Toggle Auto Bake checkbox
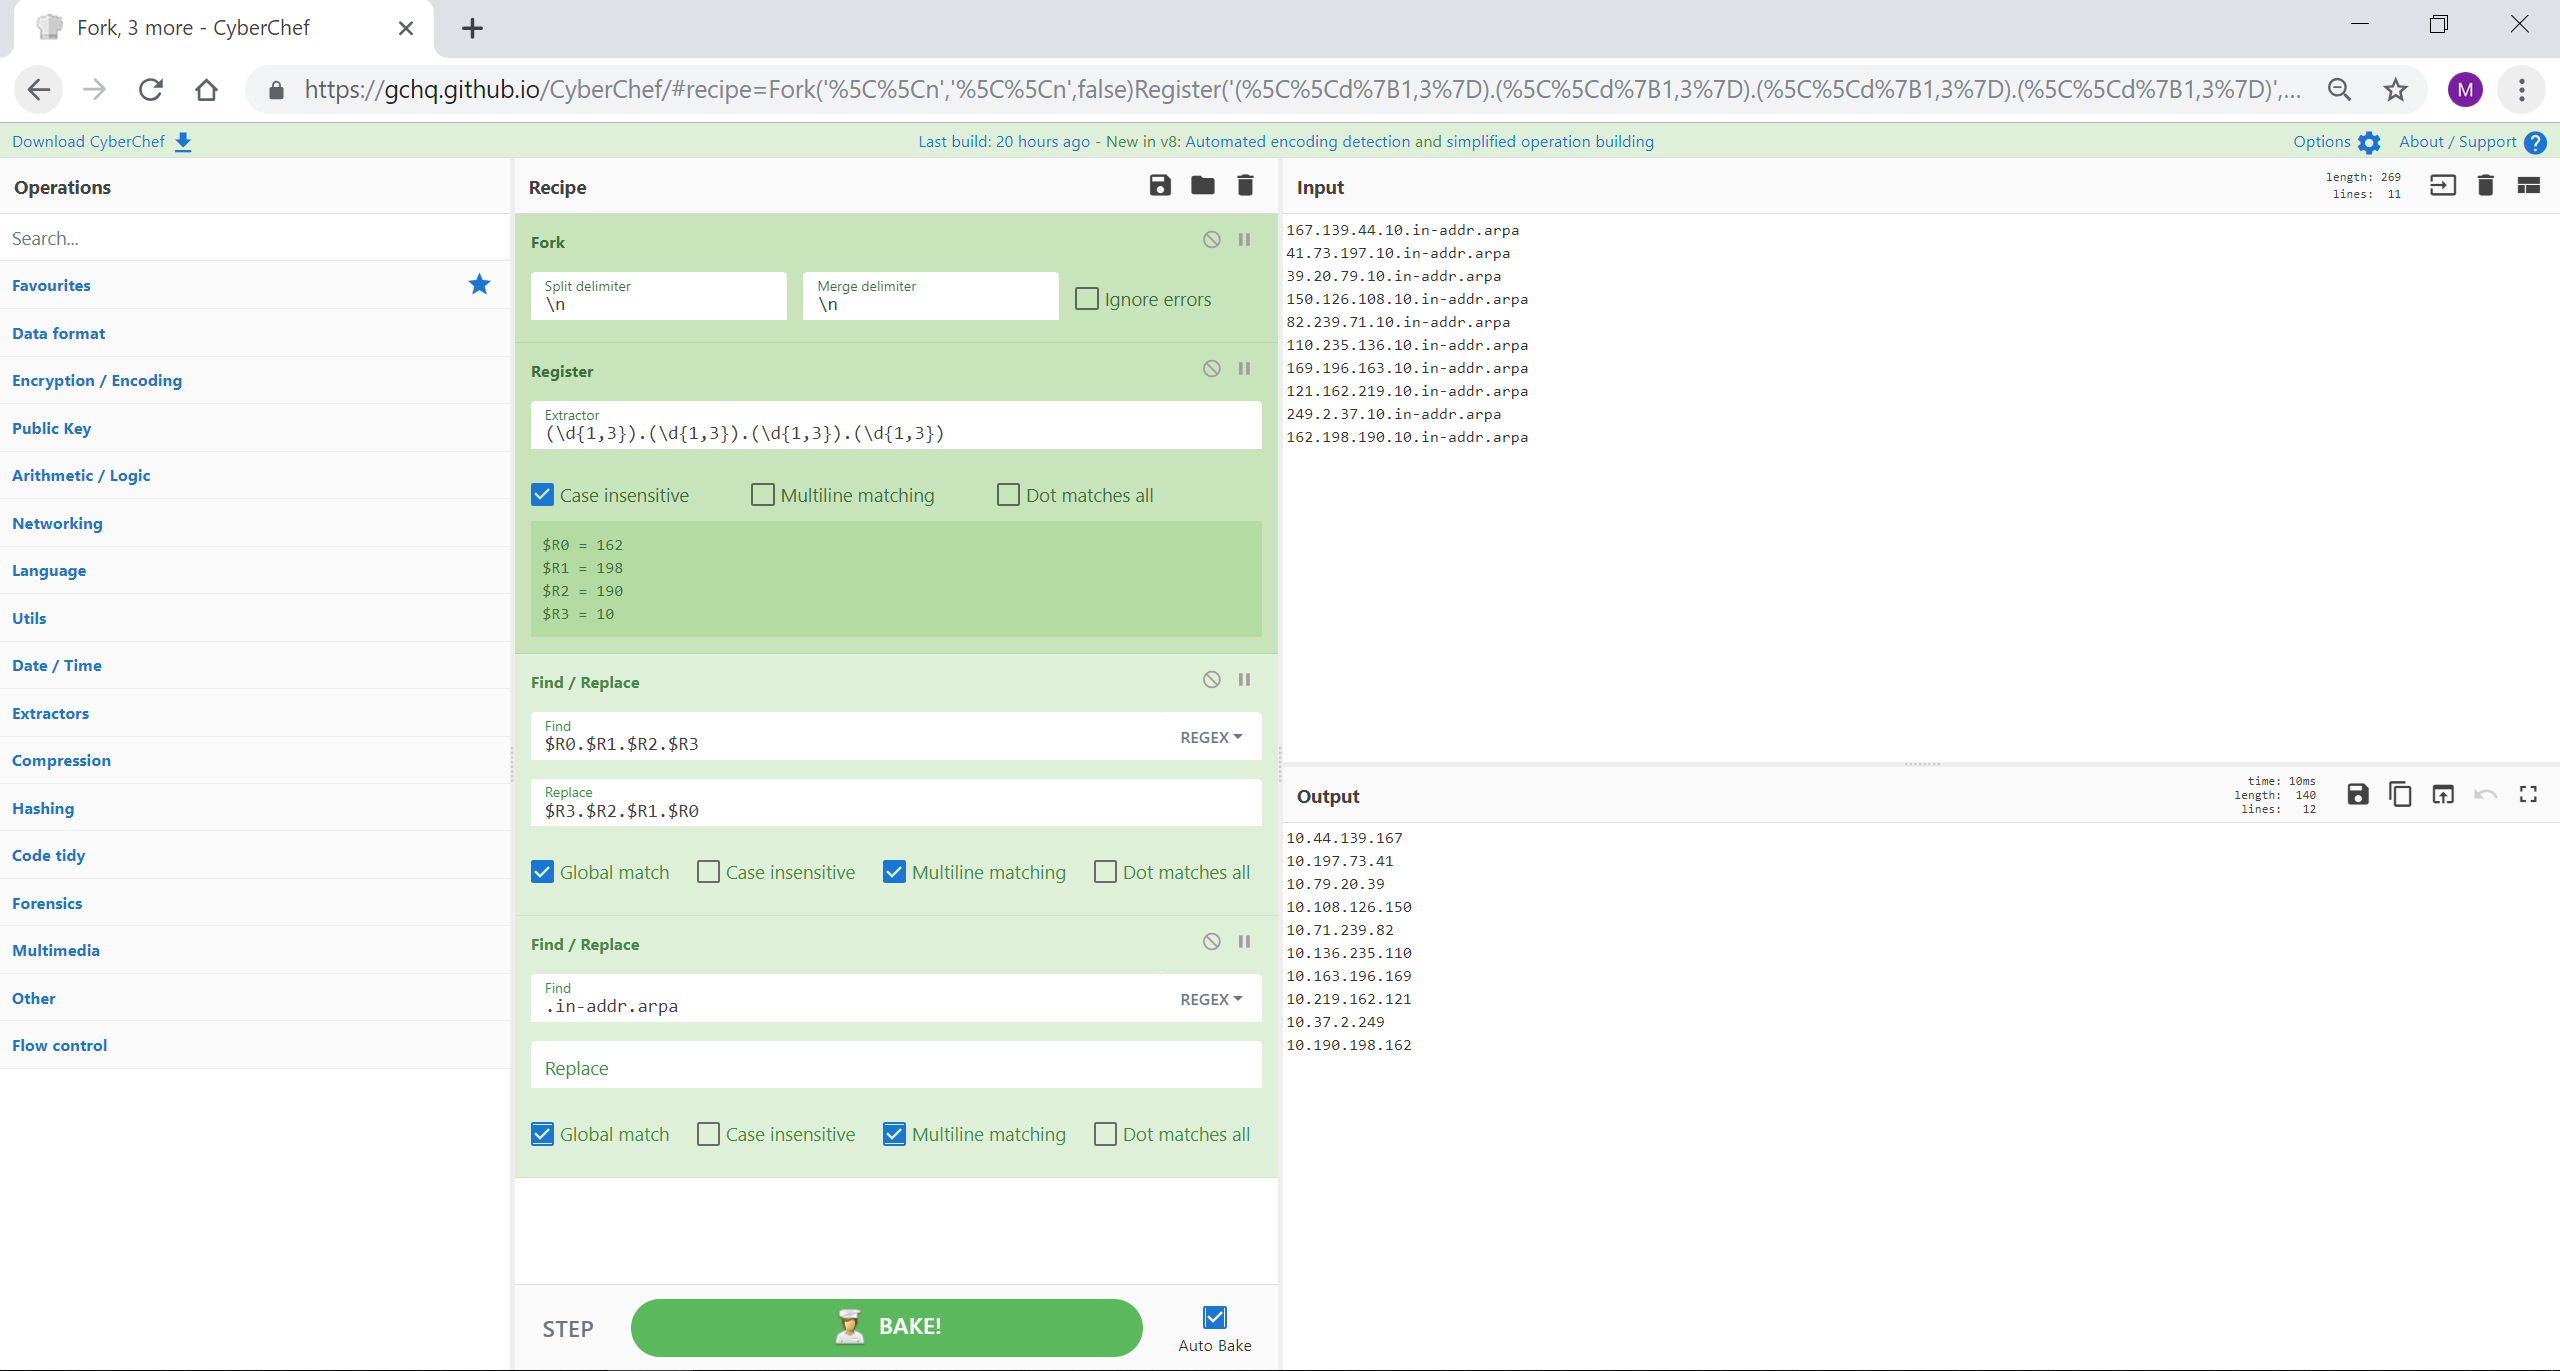The image size is (2560, 1371). pyautogui.click(x=1214, y=1317)
